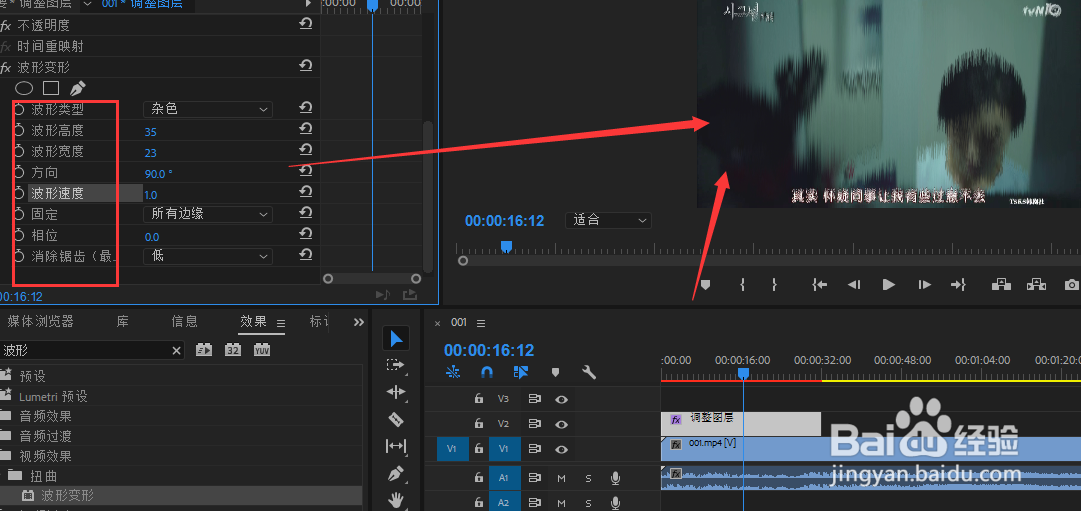This screenshot has width=1081, height=511.
Task: Toggle linked selection in the timeline
Action: [x=521, y=372]
